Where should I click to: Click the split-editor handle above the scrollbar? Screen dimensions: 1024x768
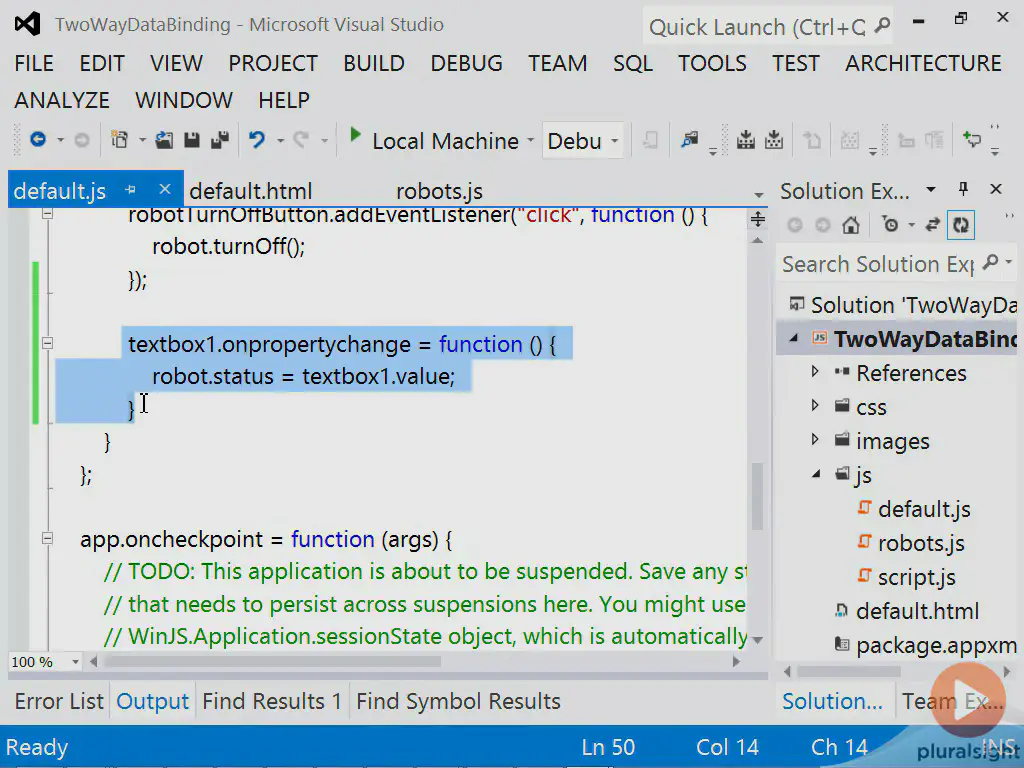pyautogui.click(x=758, y=219)
